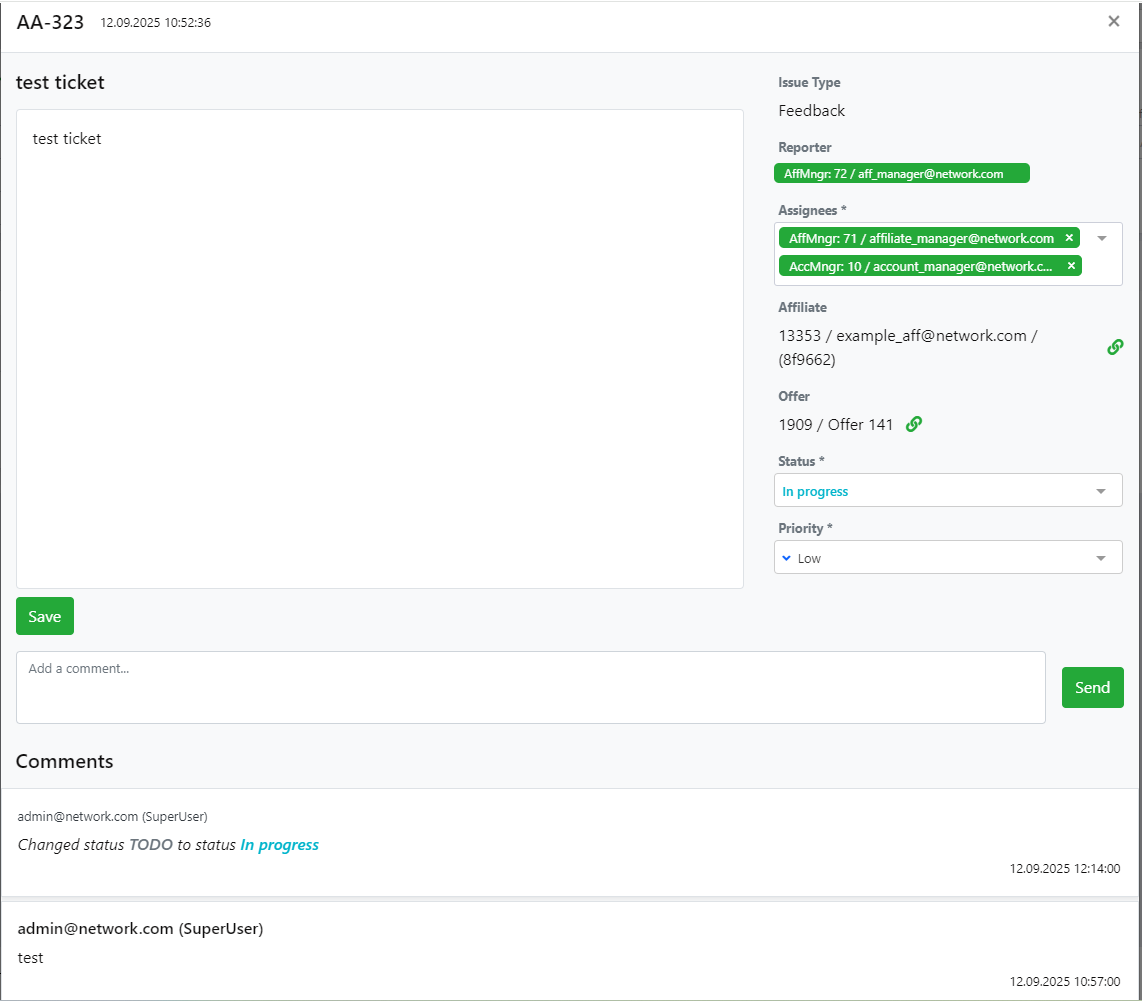Click inside the ticket description text area
The image size is (1142, 1001).
380,348
